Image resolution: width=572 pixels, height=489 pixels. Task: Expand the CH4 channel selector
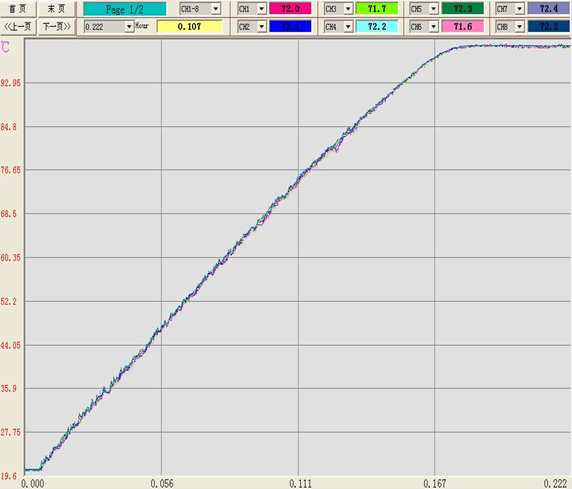tap(348, 26)
